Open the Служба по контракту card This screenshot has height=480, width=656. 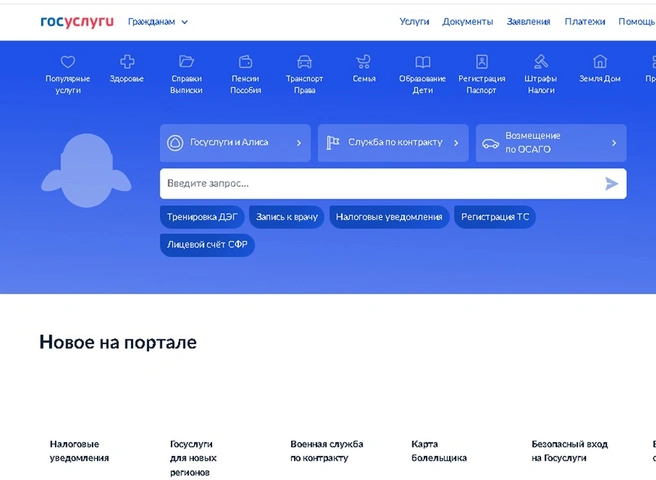393,143
